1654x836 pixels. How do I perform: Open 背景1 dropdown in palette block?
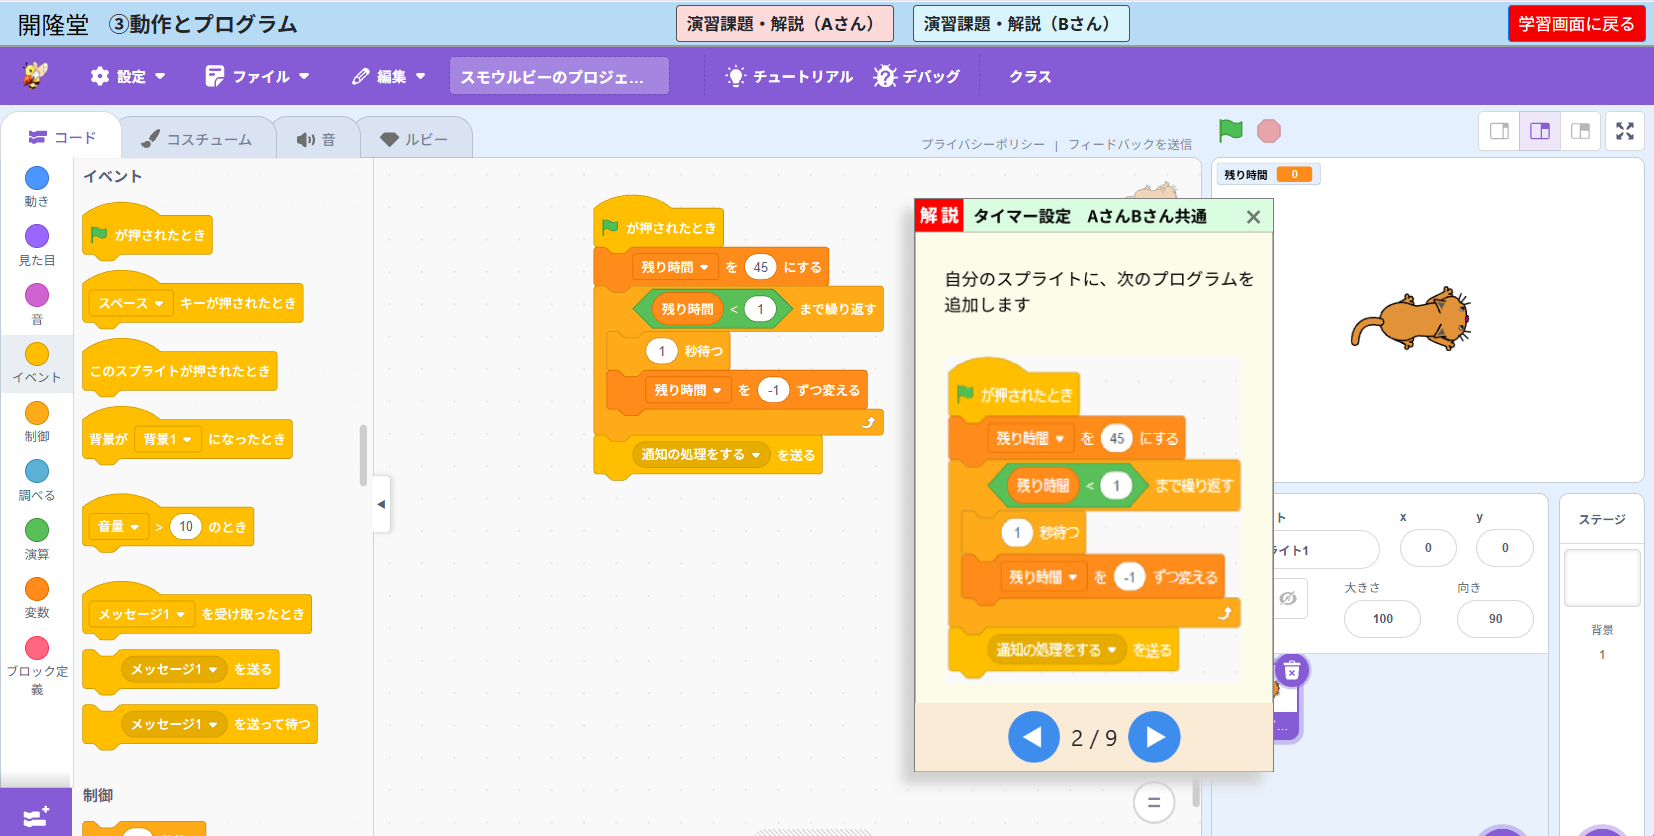(x=167, y=439)
